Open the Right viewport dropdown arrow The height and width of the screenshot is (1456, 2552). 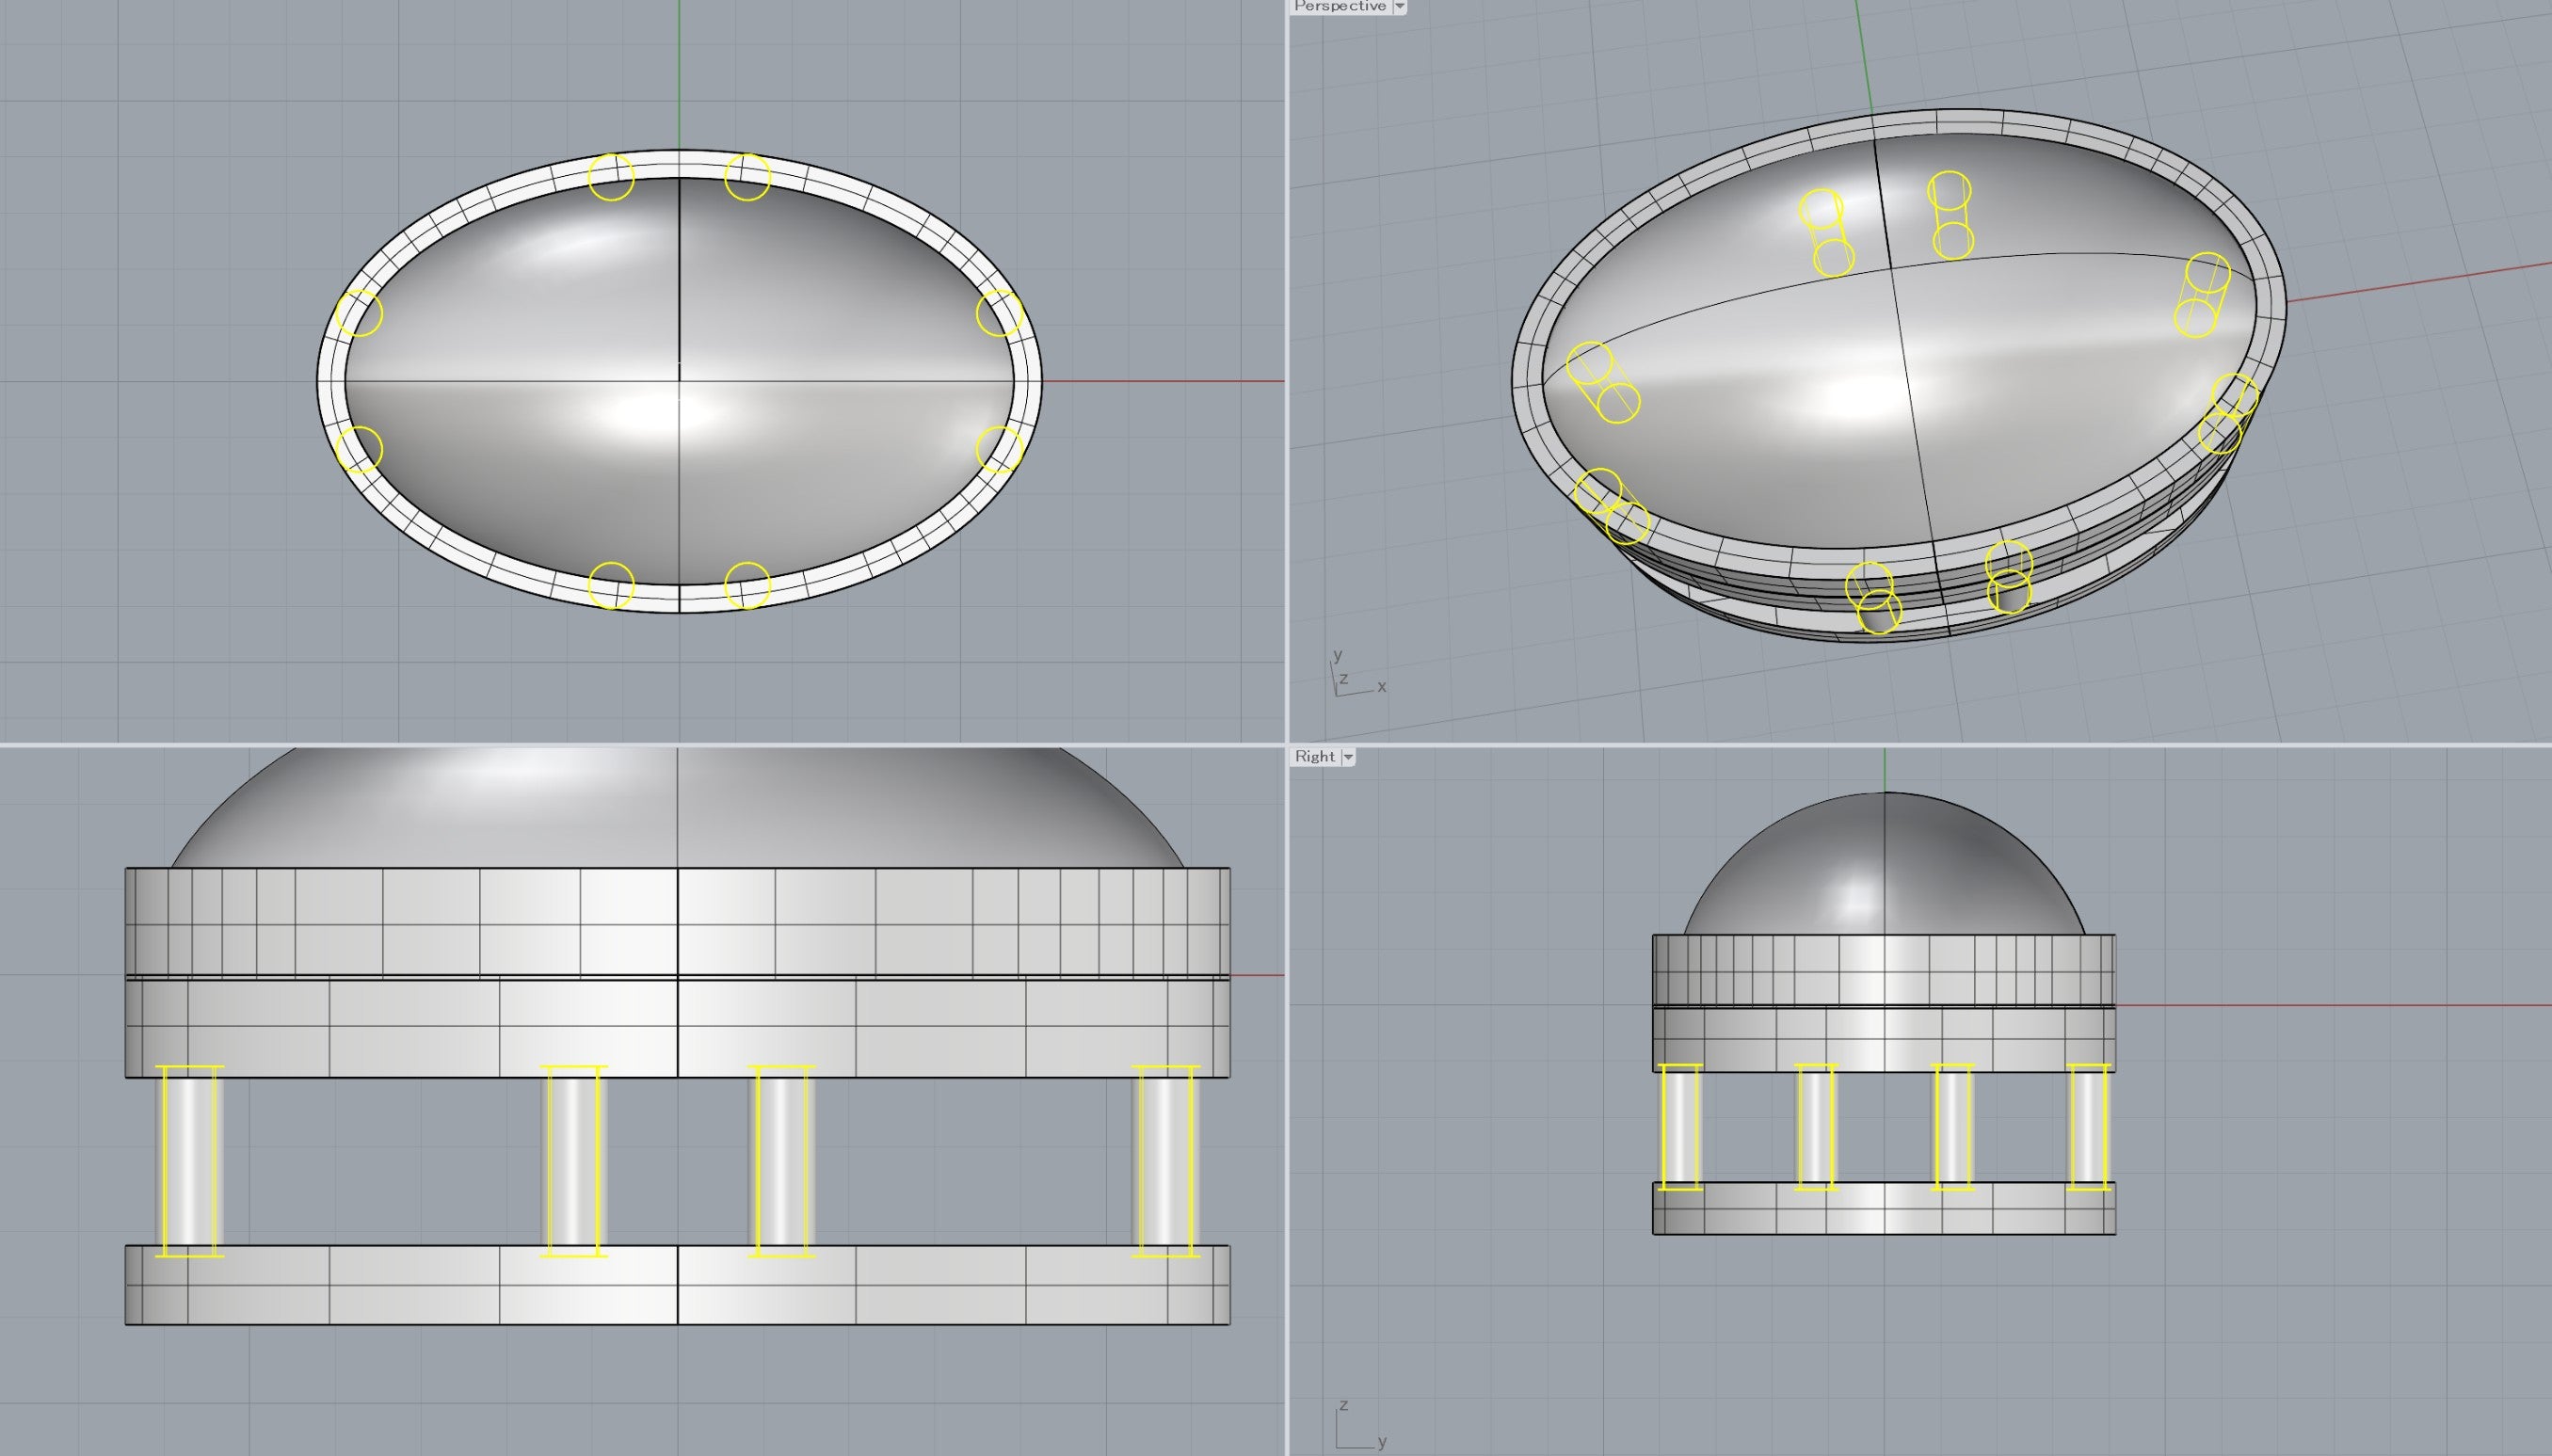[1348, 757]
